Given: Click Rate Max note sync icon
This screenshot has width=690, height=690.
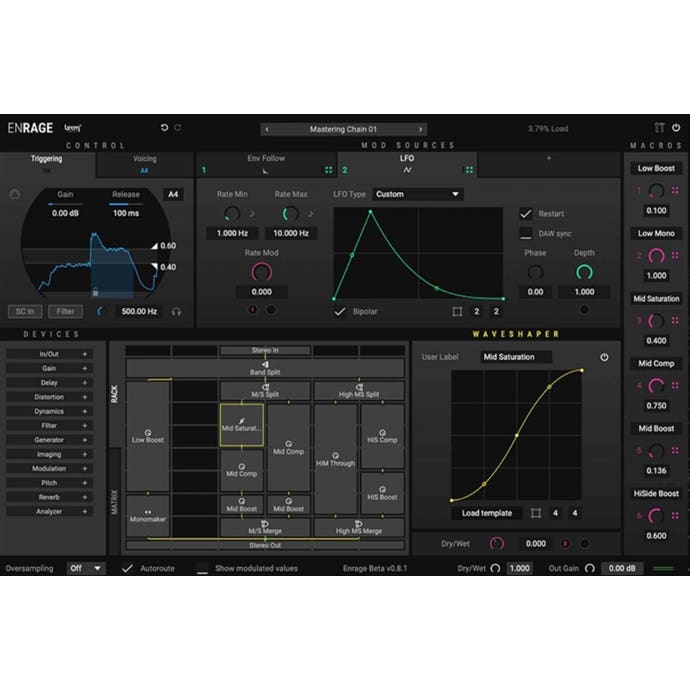Looking at the screenshot, I should tap(311, 214).
